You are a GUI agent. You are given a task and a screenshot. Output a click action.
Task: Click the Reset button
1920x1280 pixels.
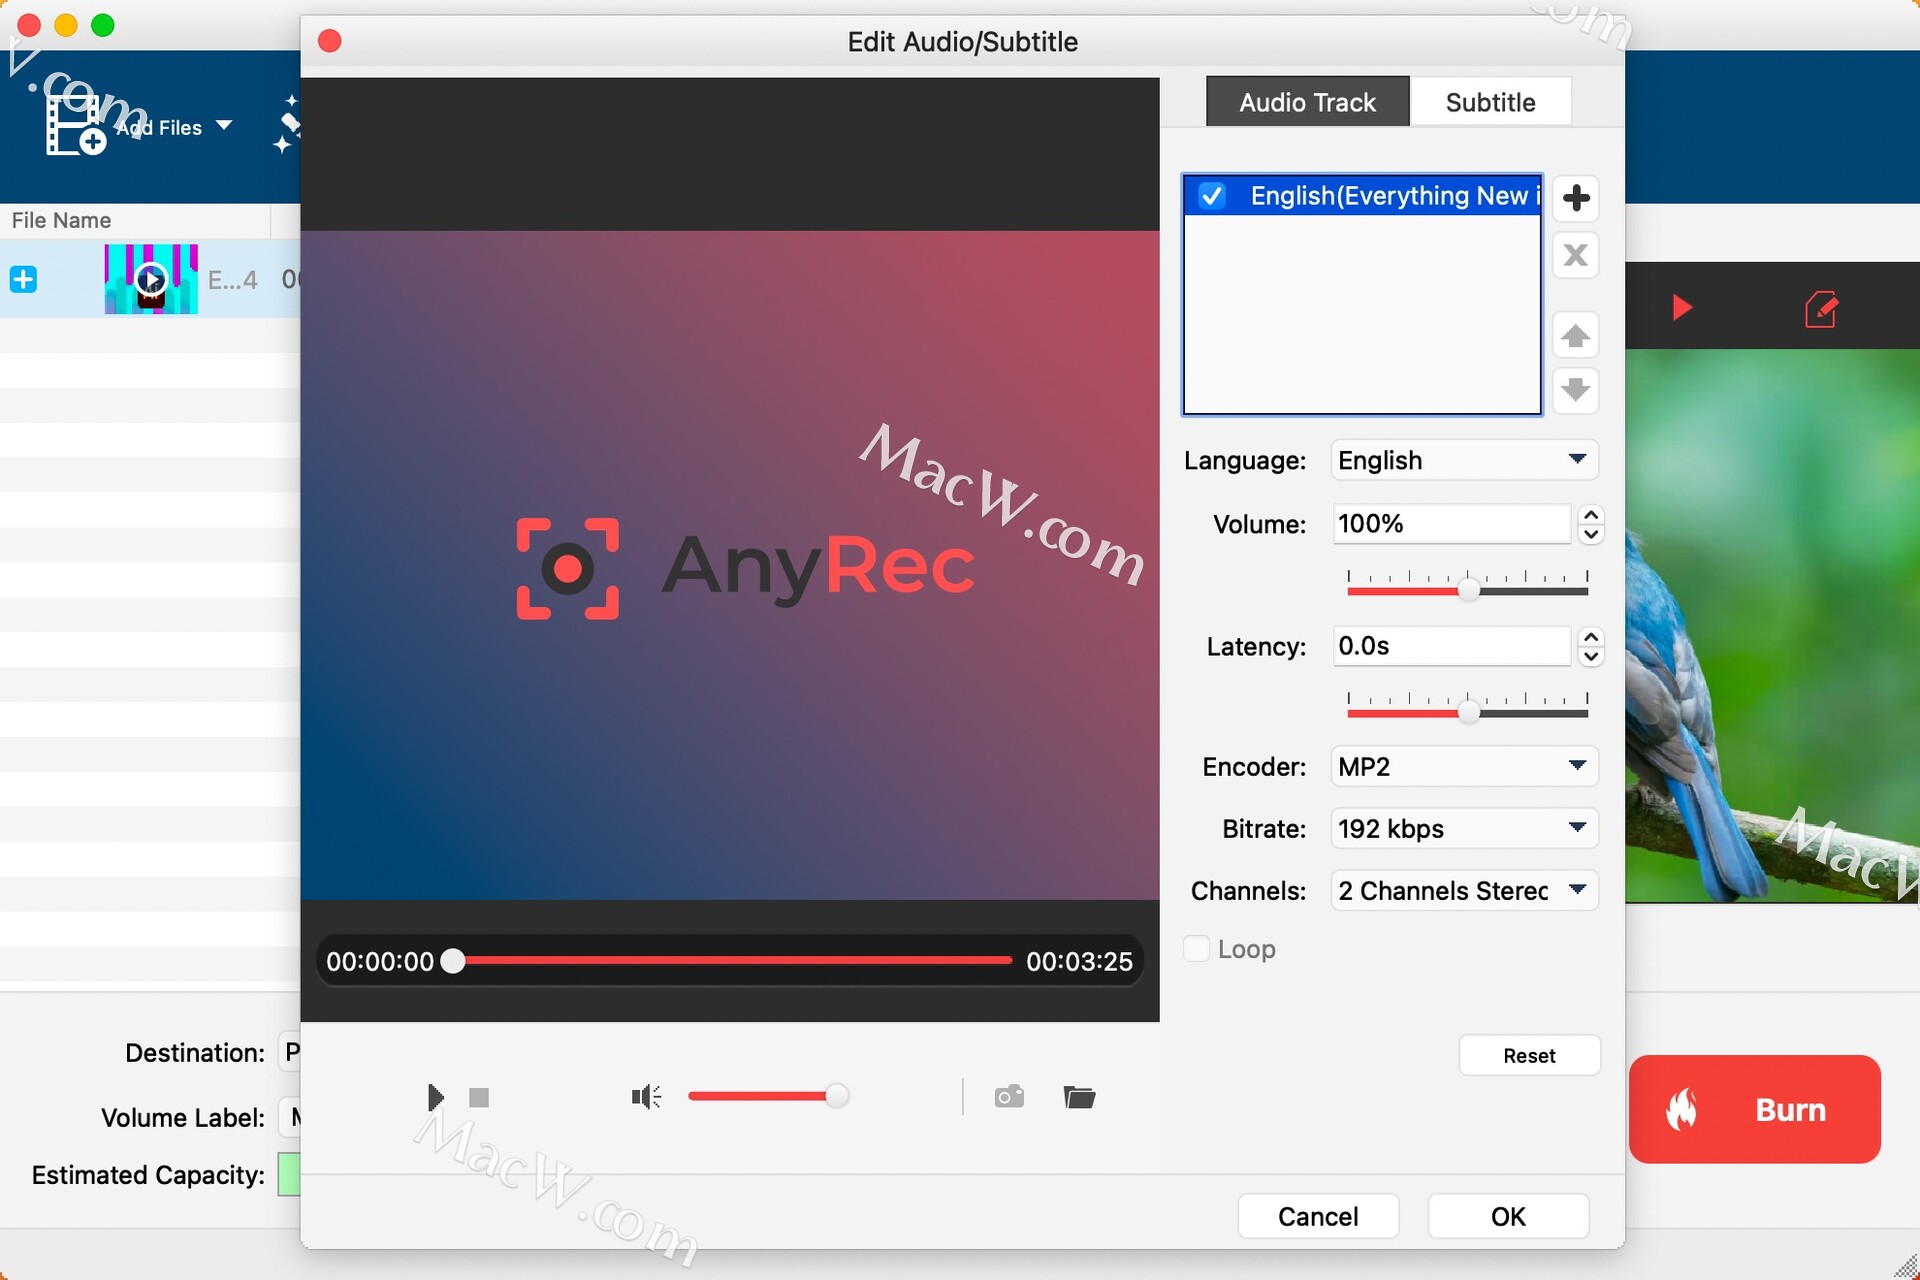(1529, 1055)
